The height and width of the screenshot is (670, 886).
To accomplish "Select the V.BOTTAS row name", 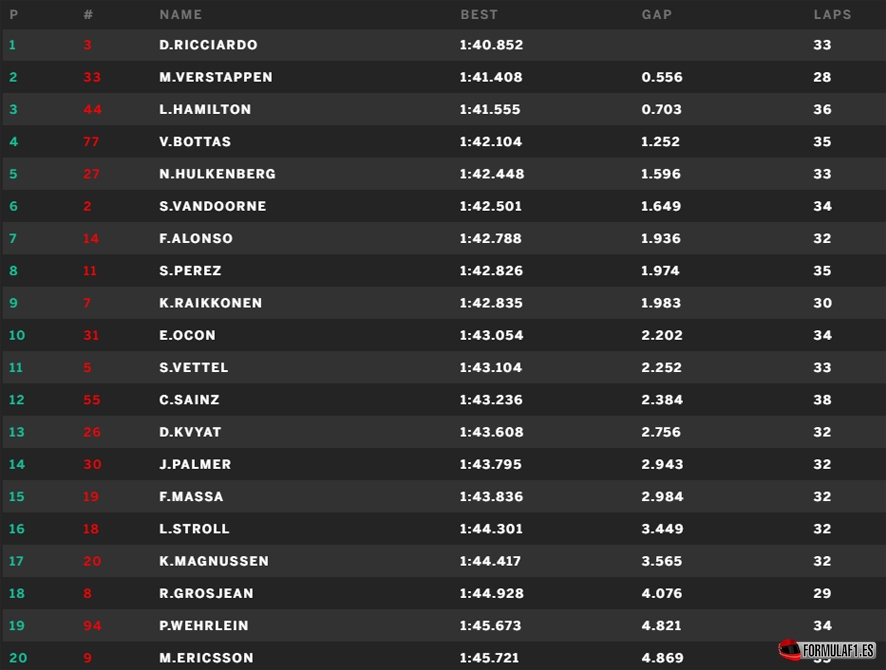I will pos(195,142).
